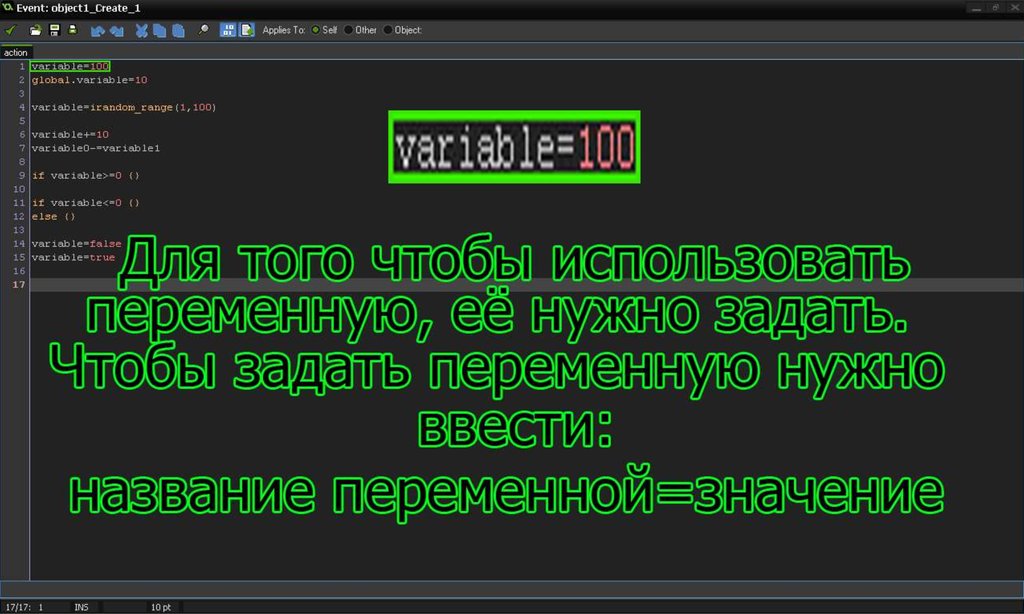Click the irandom_range code line
This screenshot has height=614, width=1024.
pyautogui.click(x=123, y=106)
